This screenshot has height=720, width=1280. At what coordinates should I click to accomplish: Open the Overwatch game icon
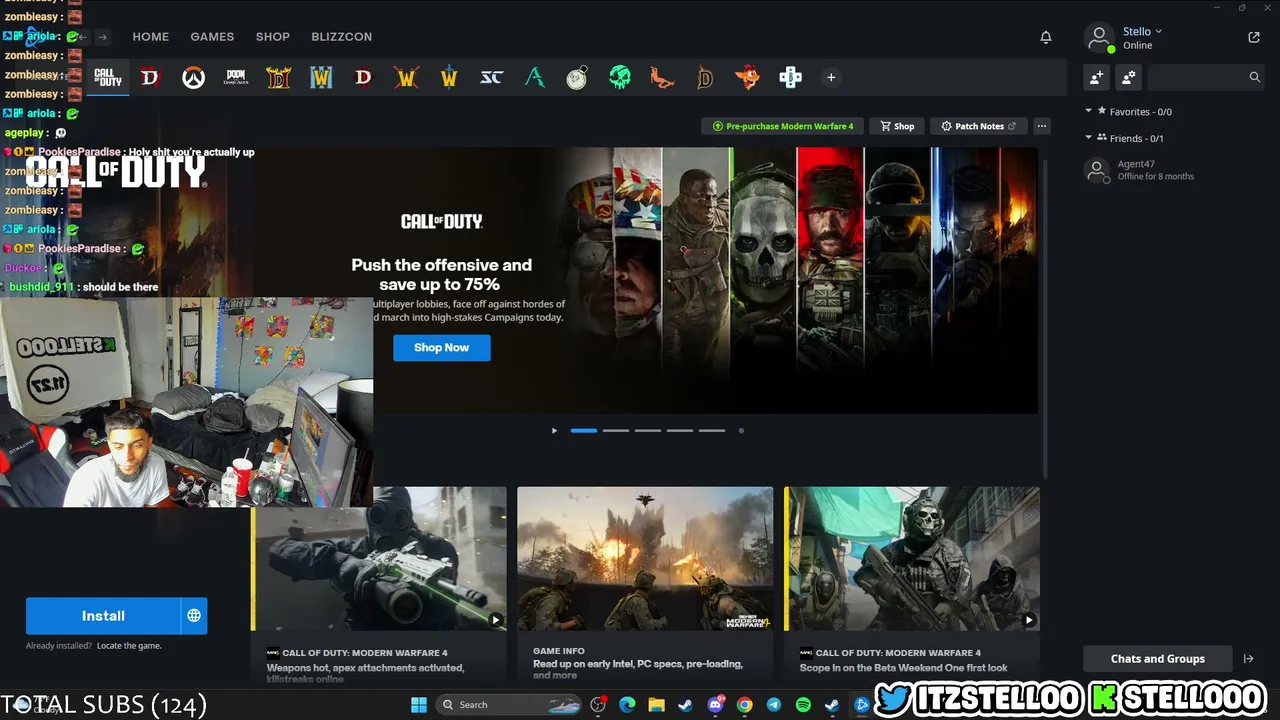193,77
